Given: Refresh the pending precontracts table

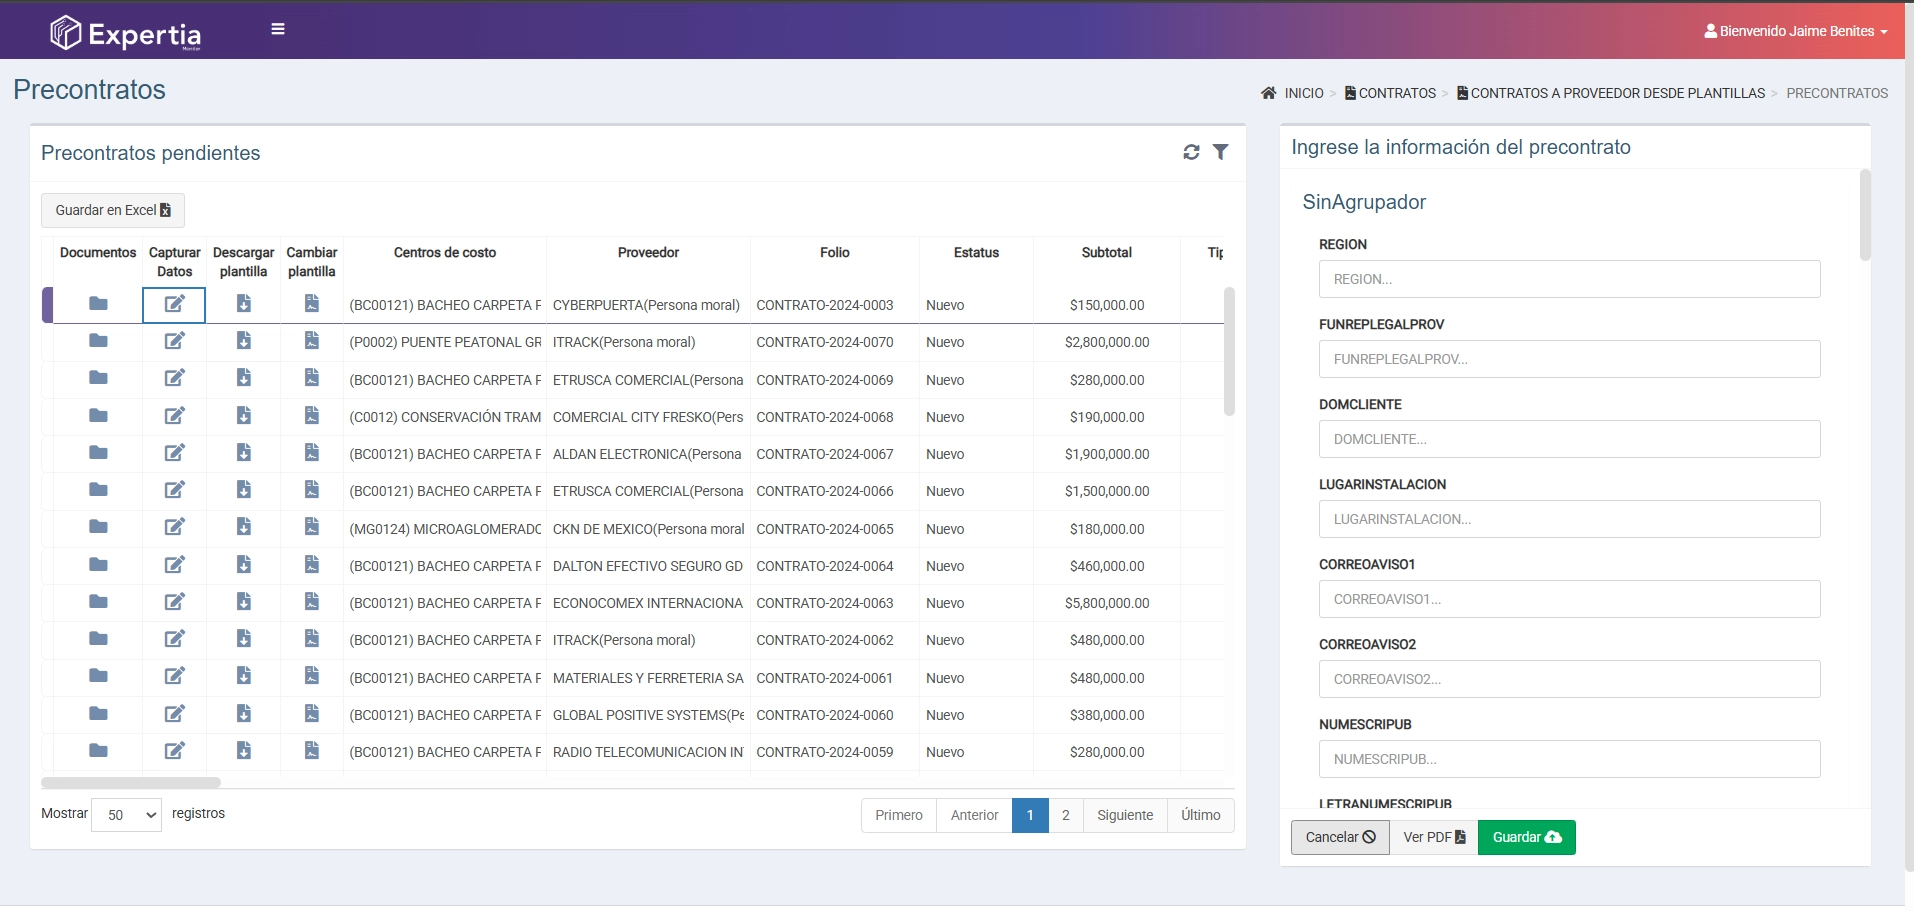Looking at the screenshot, I should pos(1191,152).
